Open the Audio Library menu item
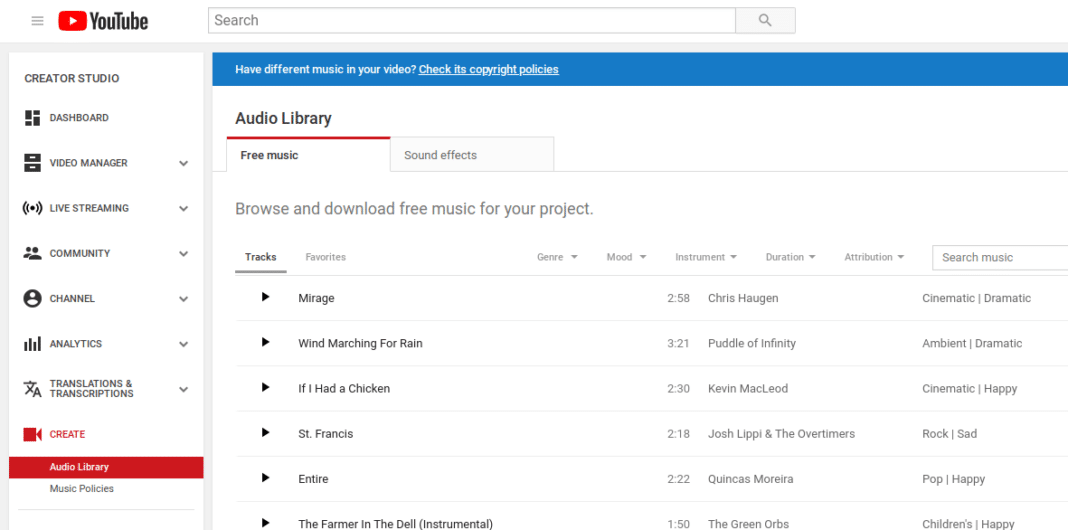The image size is (1068, 530). pyautogui.click(x=106, y=467)
